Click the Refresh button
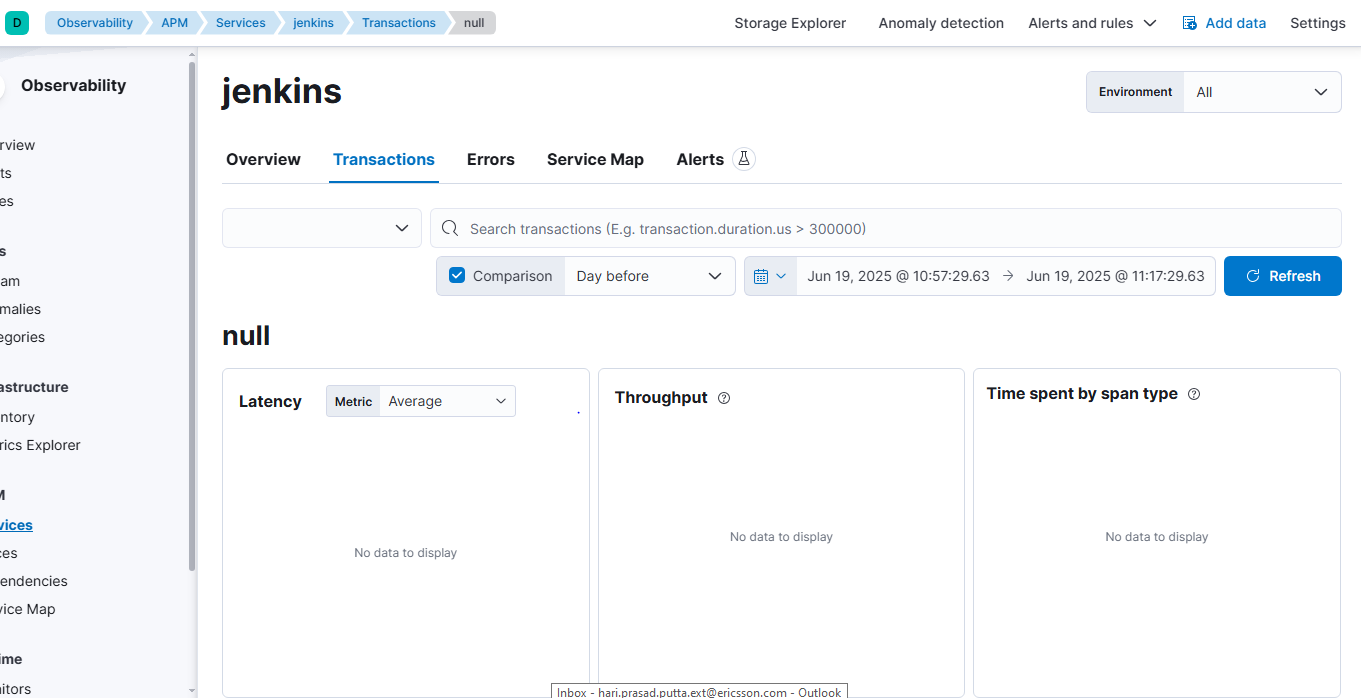1361x698 pixels. pos(1283,276)
